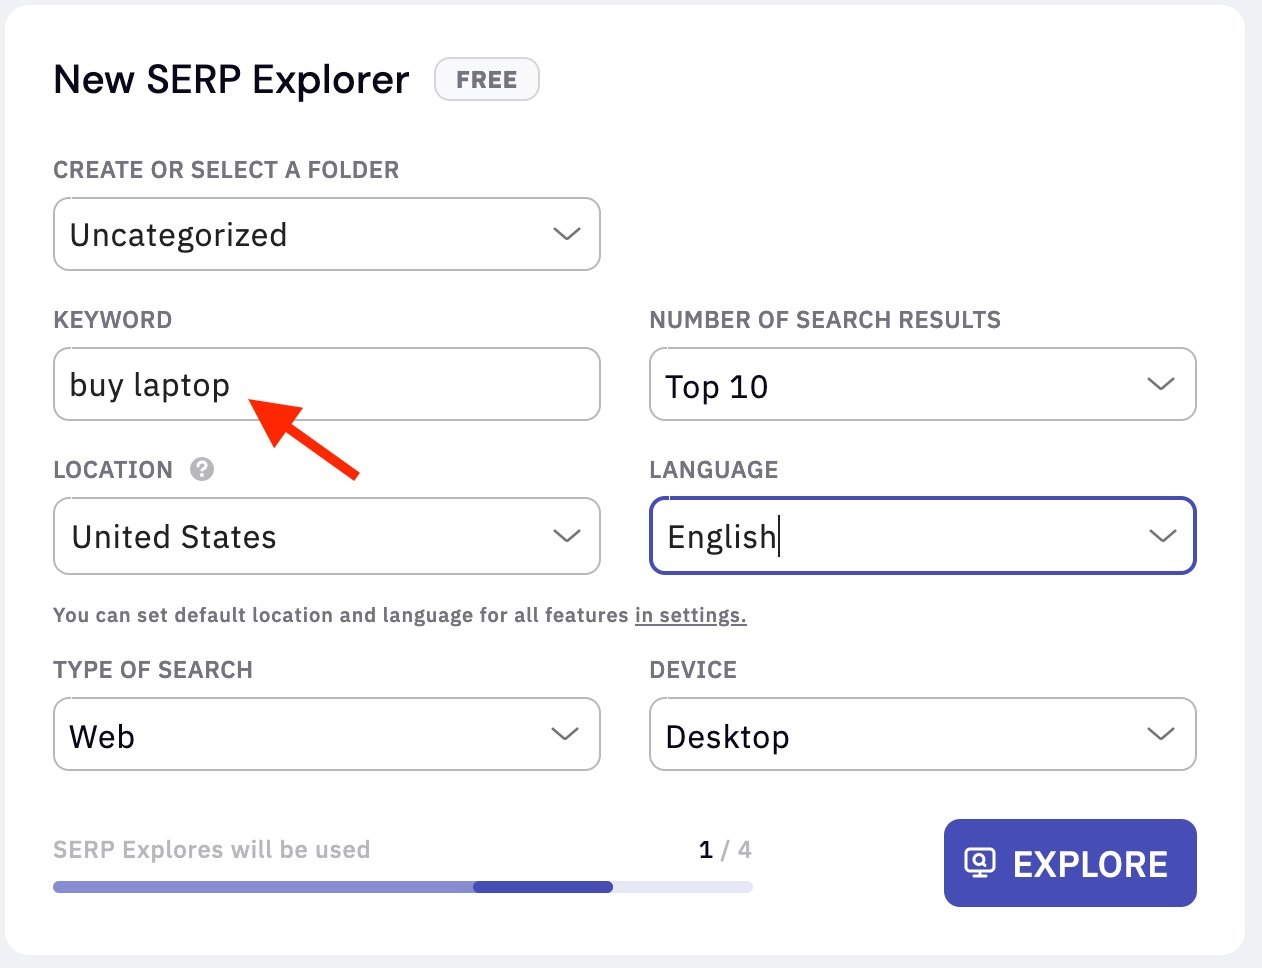The height and width of the screenshot is (968, 1262).
Task: Click the chevron arrow in the Uncategorized folder box
Action: pyautogui.click(x=566, y=234)
